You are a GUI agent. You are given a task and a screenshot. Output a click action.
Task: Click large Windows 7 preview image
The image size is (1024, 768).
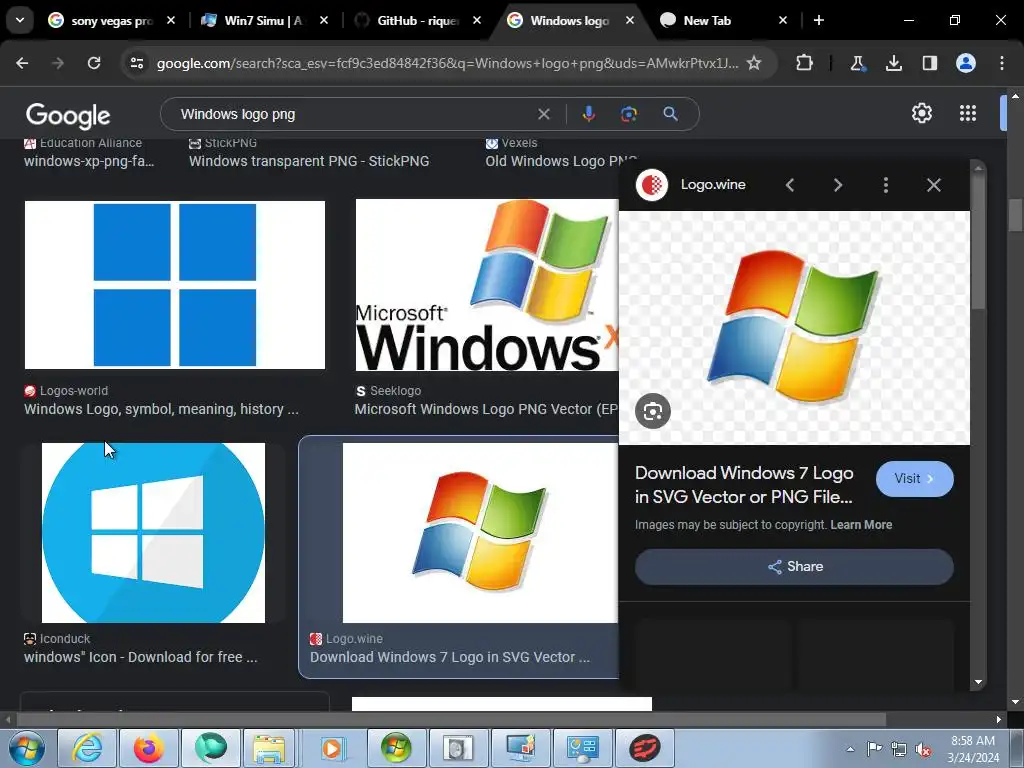[x=794, y=327]
